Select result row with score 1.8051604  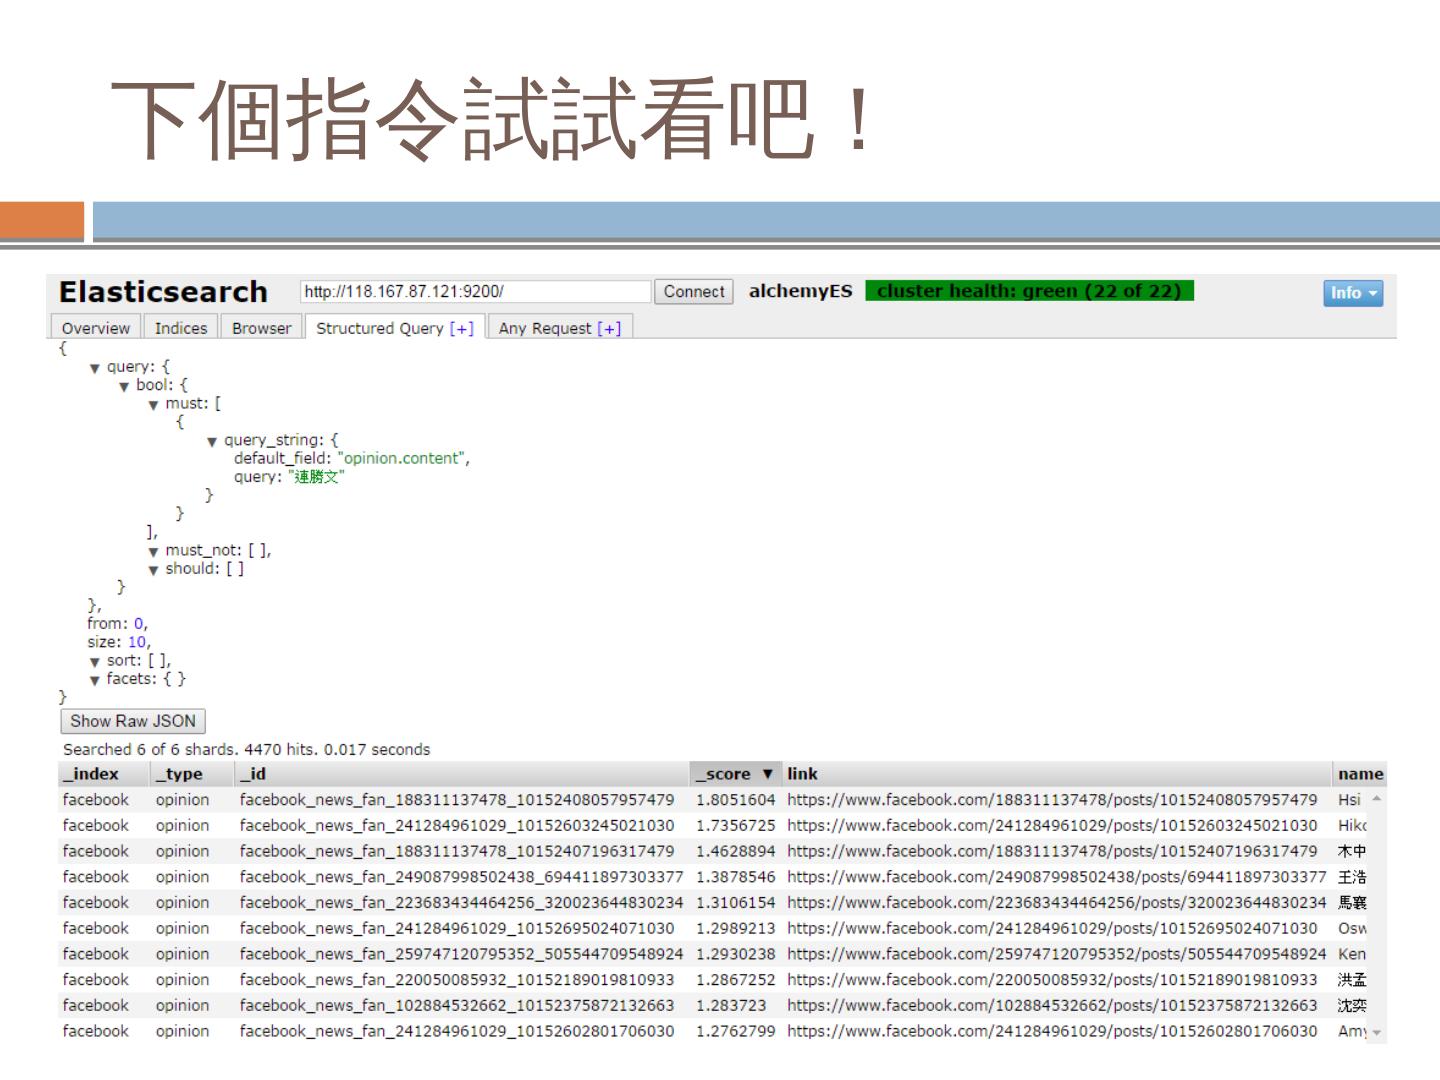tap(713, 800)
